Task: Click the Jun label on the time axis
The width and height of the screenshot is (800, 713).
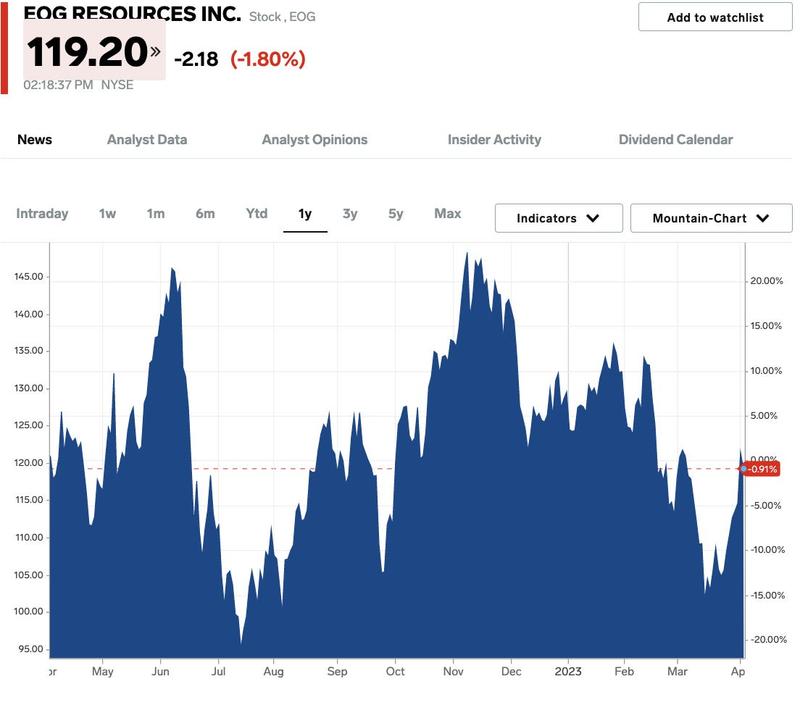Action: [160, 671]
